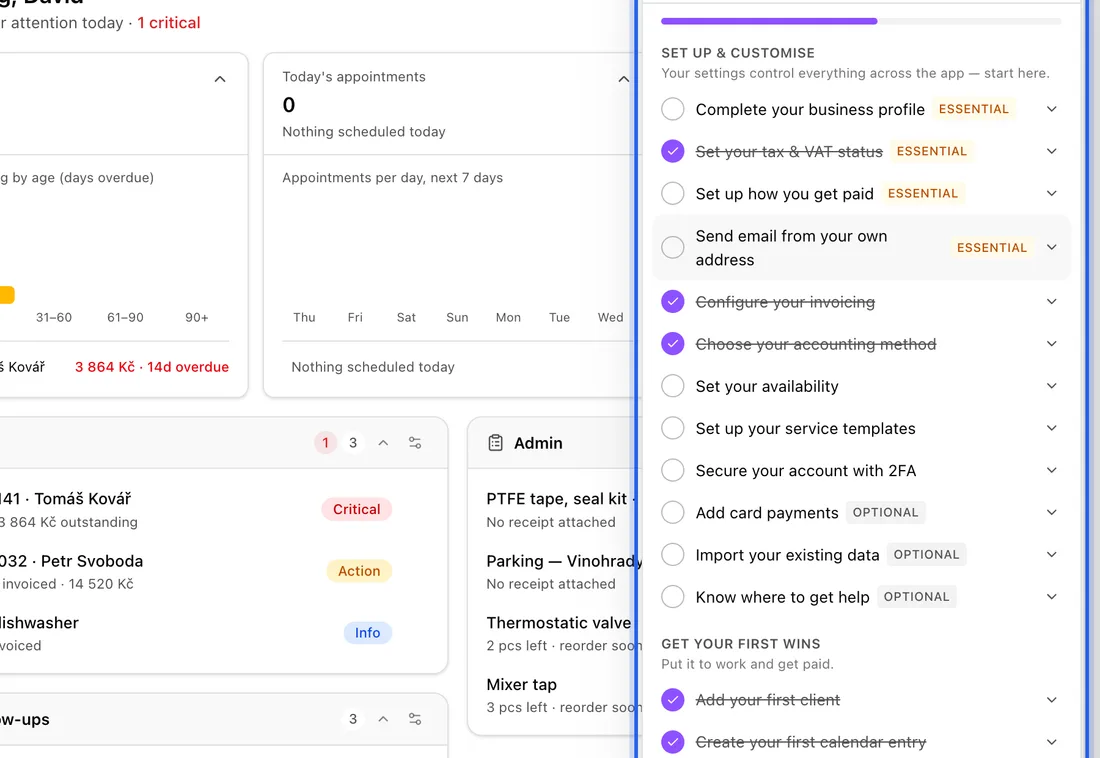This screenshot has height=758, width=1100.
Task: Check off Add card payments
Action: (673, 512)
